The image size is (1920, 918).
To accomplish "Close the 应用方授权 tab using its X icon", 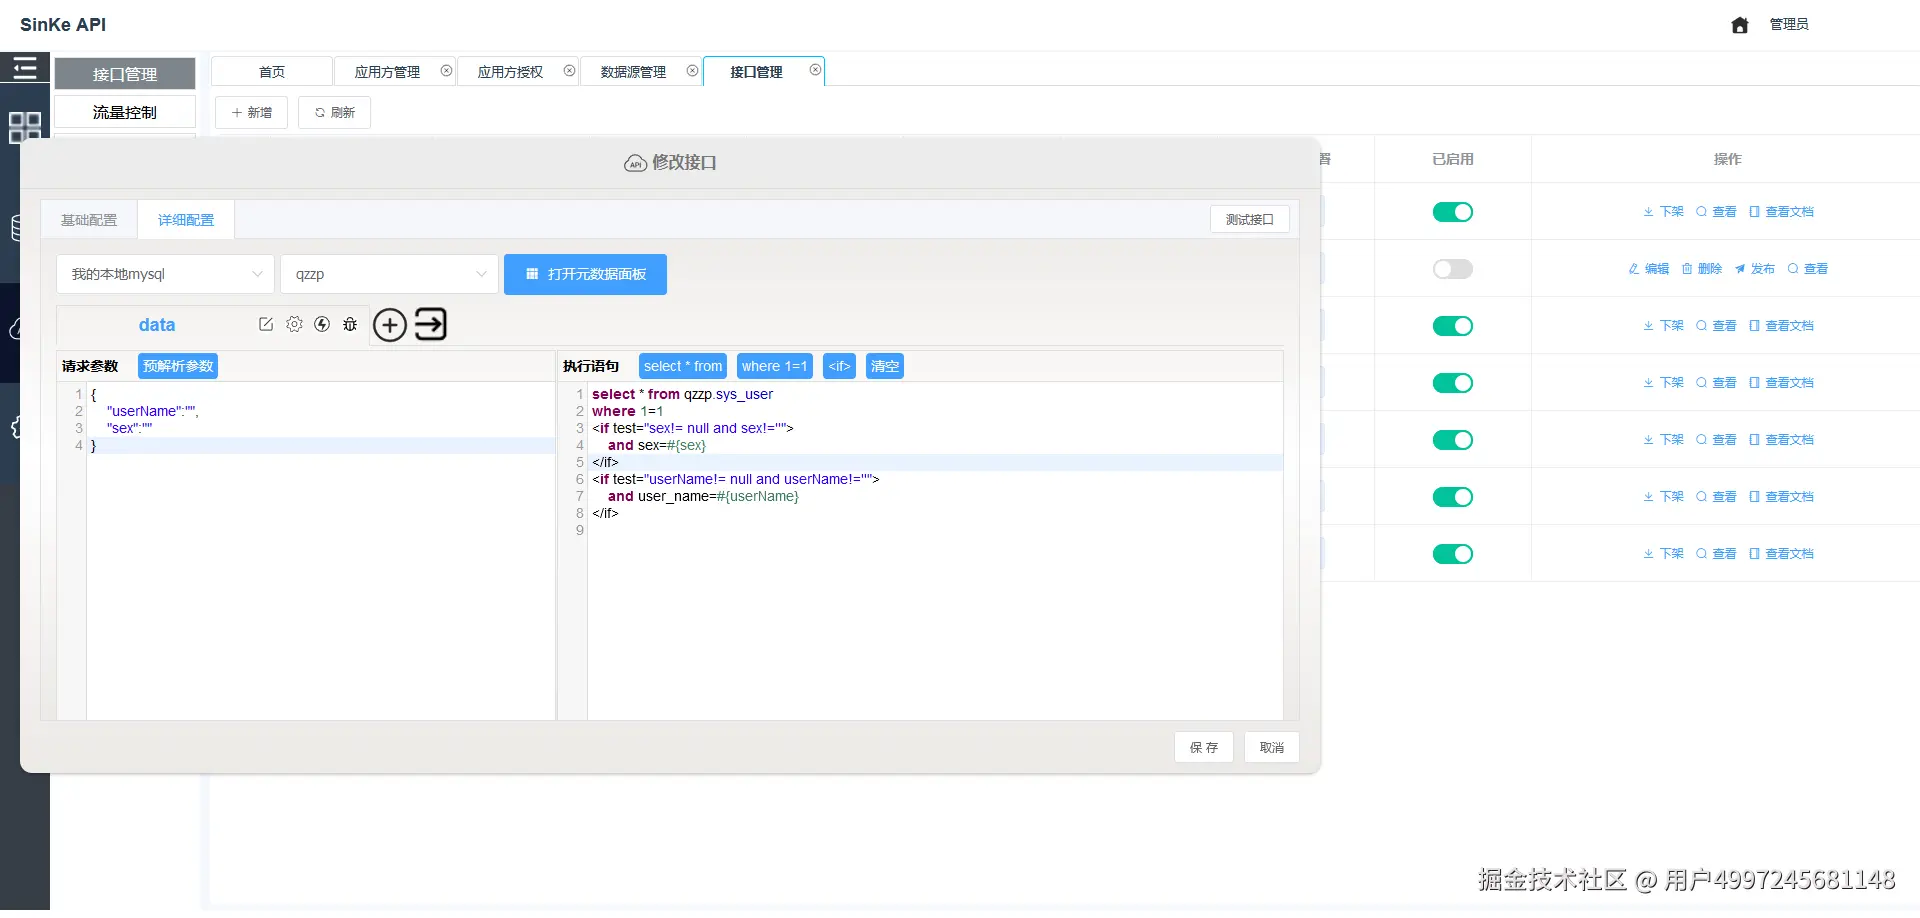I will [569, 71].
